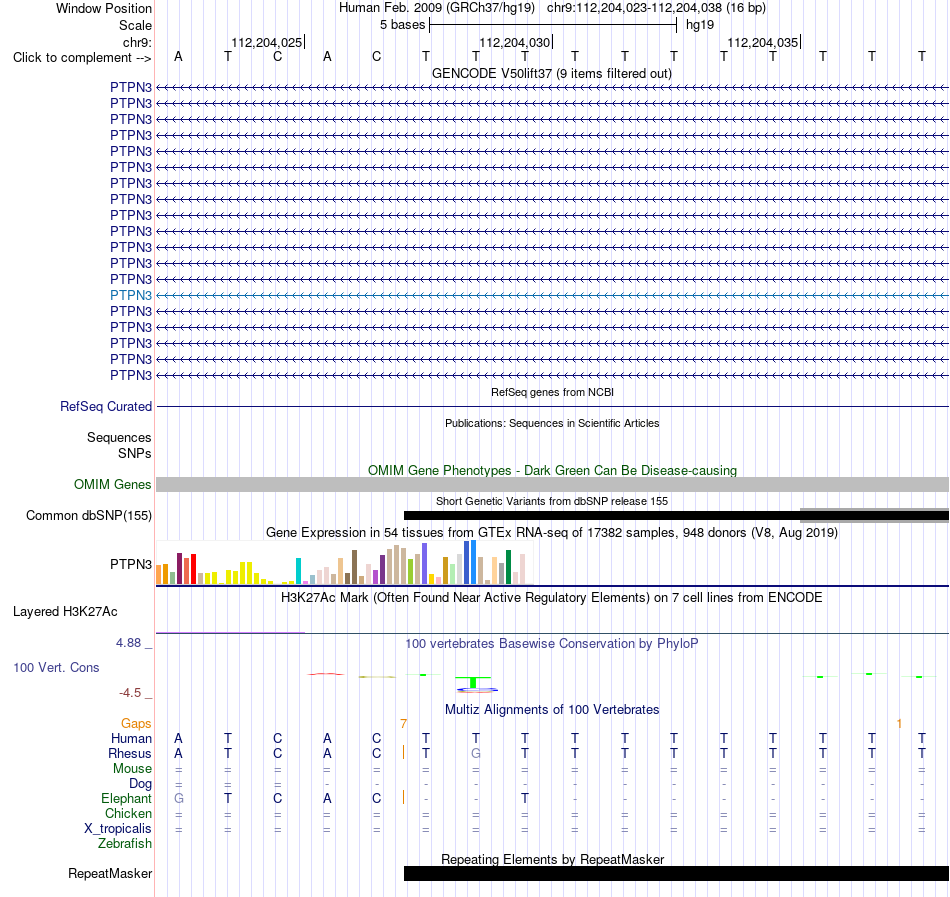950x897 pixels.
Task: Click the 'Elephant' alignment row label
Action: point(126,798)
